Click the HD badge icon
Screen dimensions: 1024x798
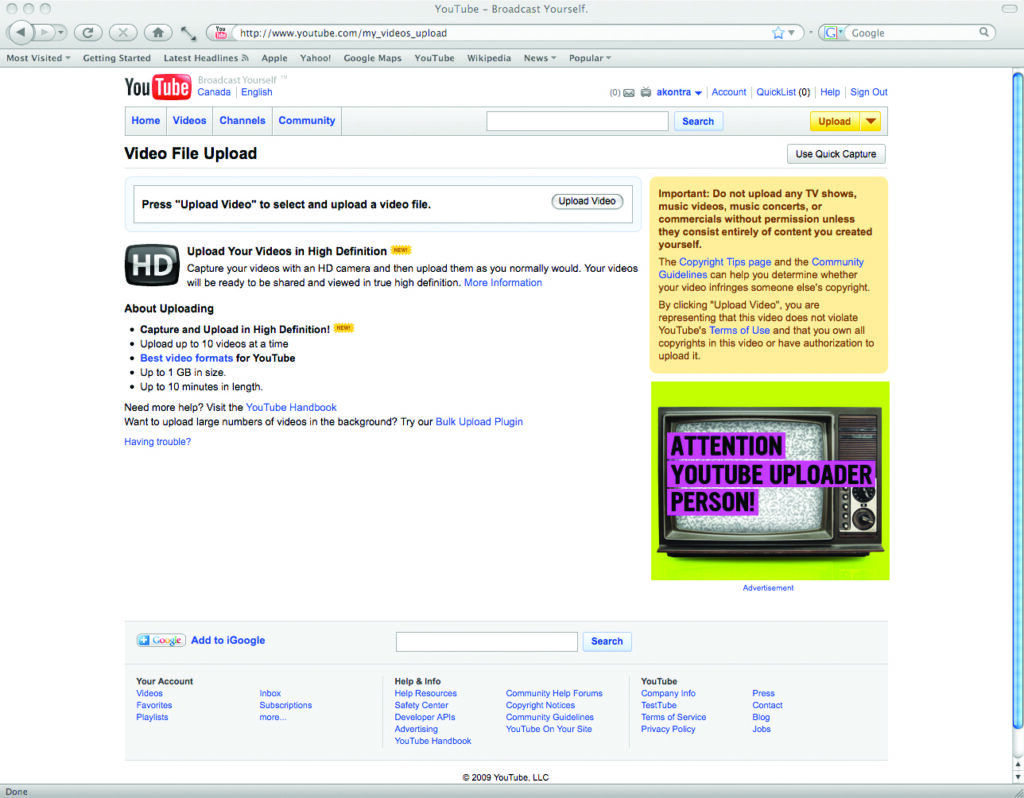click(152, 265)
